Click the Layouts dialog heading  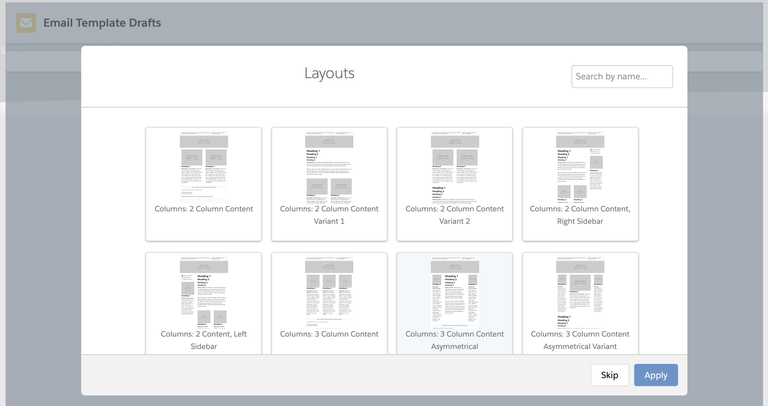click(x=329, y=74)
